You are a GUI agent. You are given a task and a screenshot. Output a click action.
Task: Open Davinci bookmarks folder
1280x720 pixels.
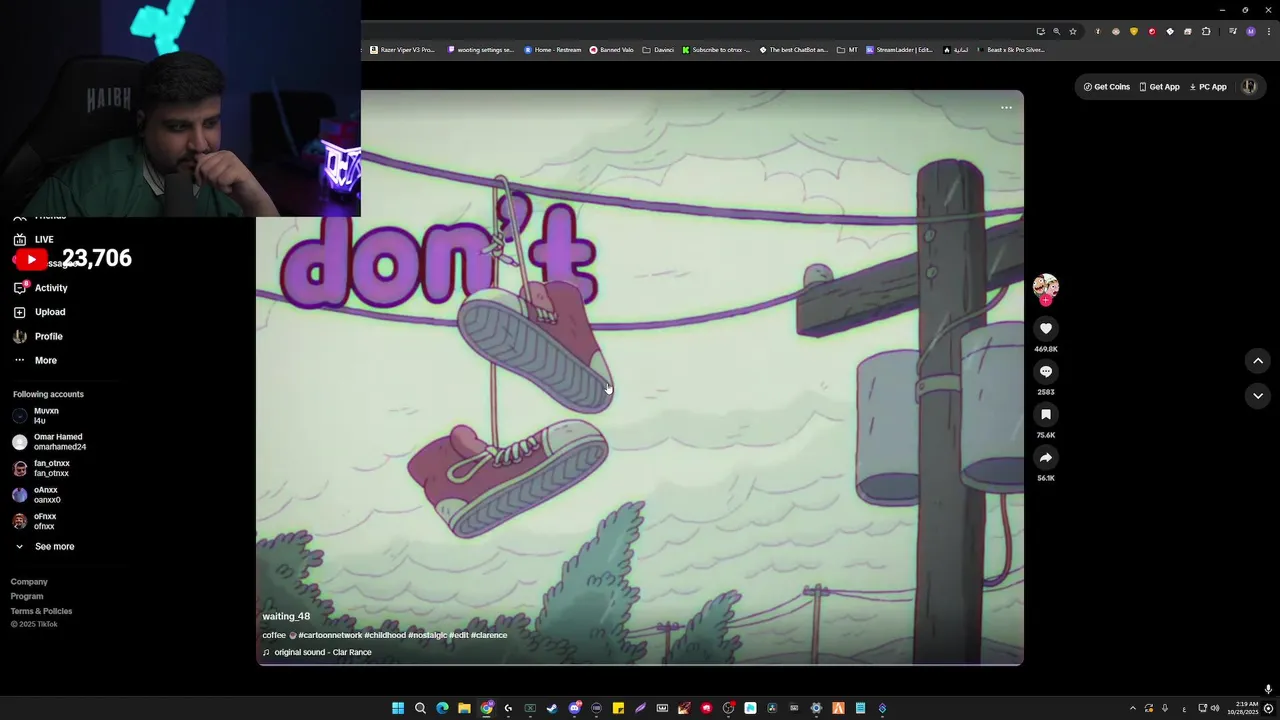coord(658,50)
